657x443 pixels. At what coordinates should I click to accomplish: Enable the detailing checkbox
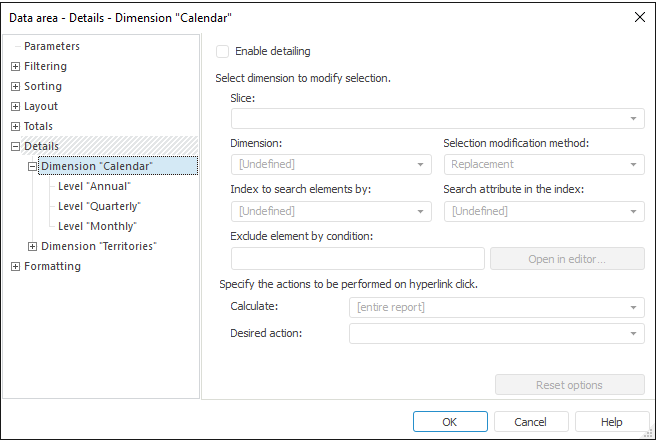click(222, 51)
